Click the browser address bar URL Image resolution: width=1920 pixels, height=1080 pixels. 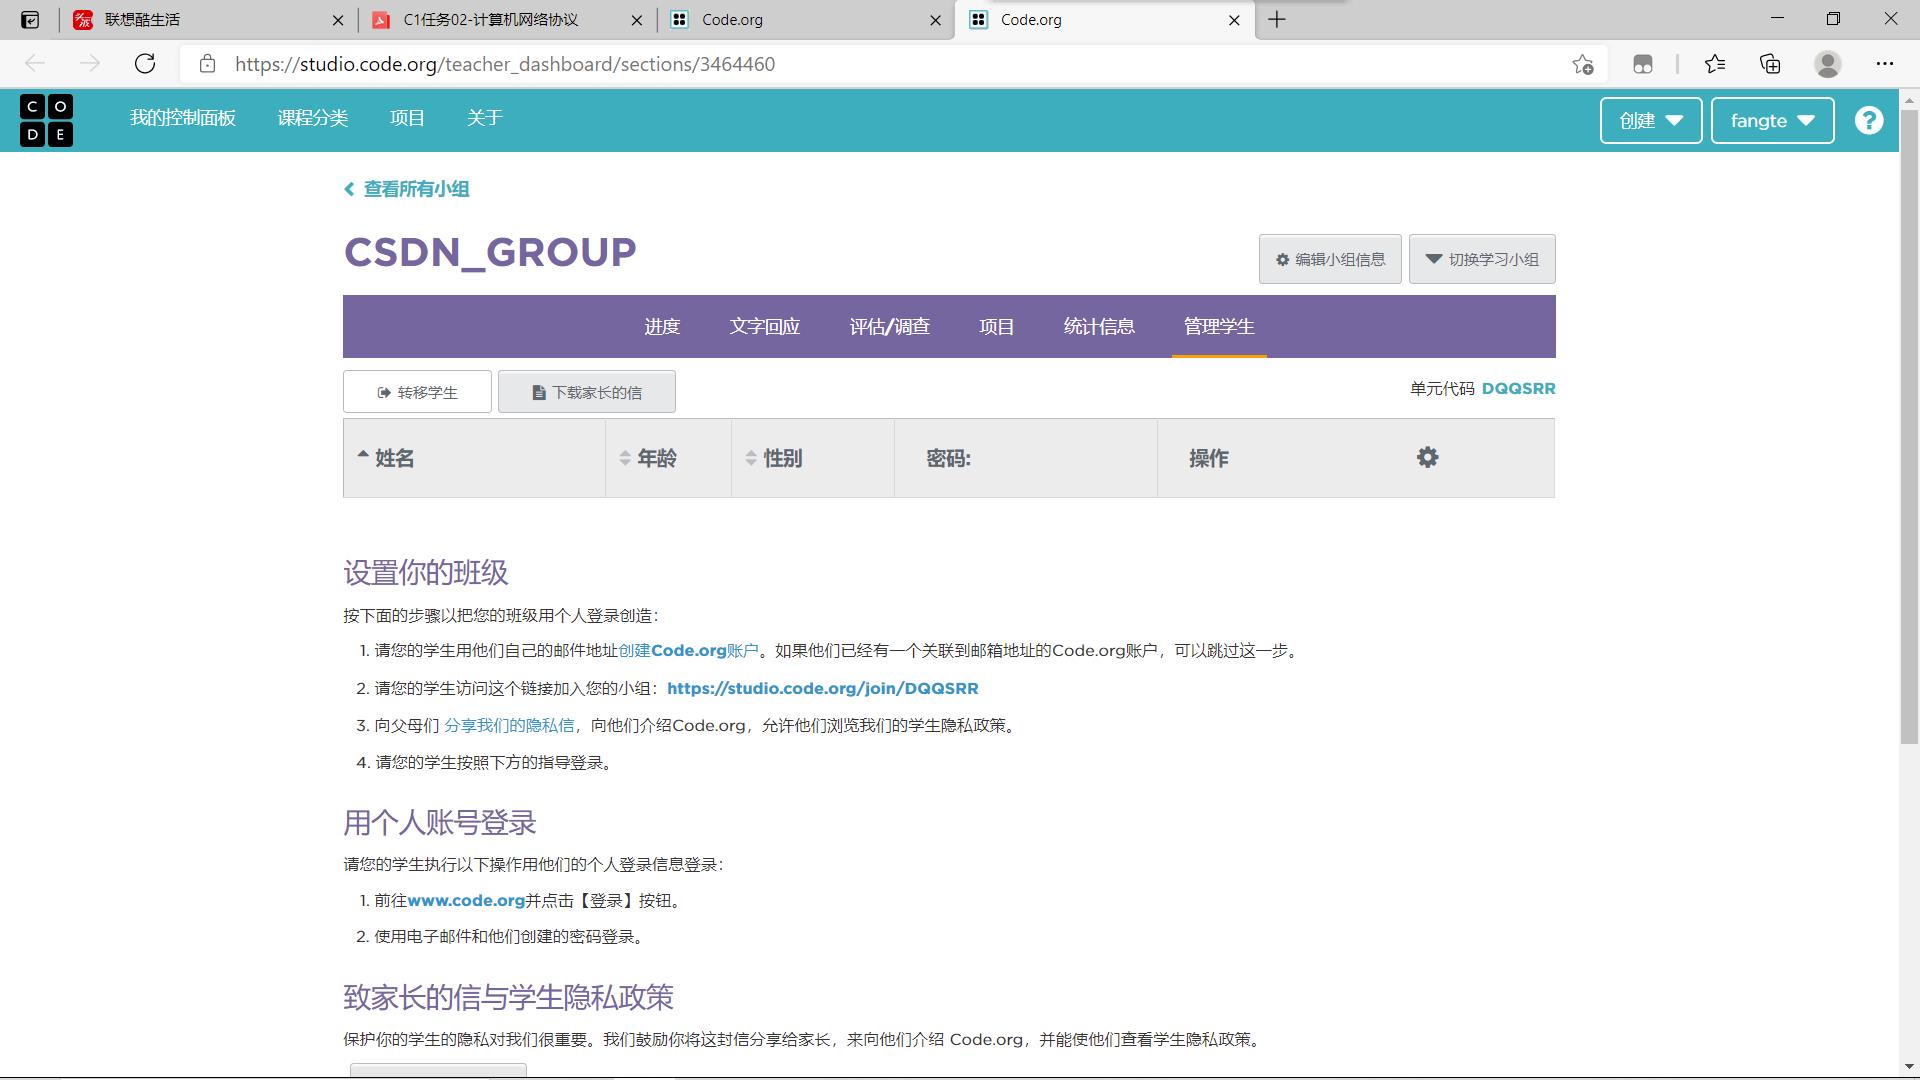pyautogui.click(x=505, y=64)
